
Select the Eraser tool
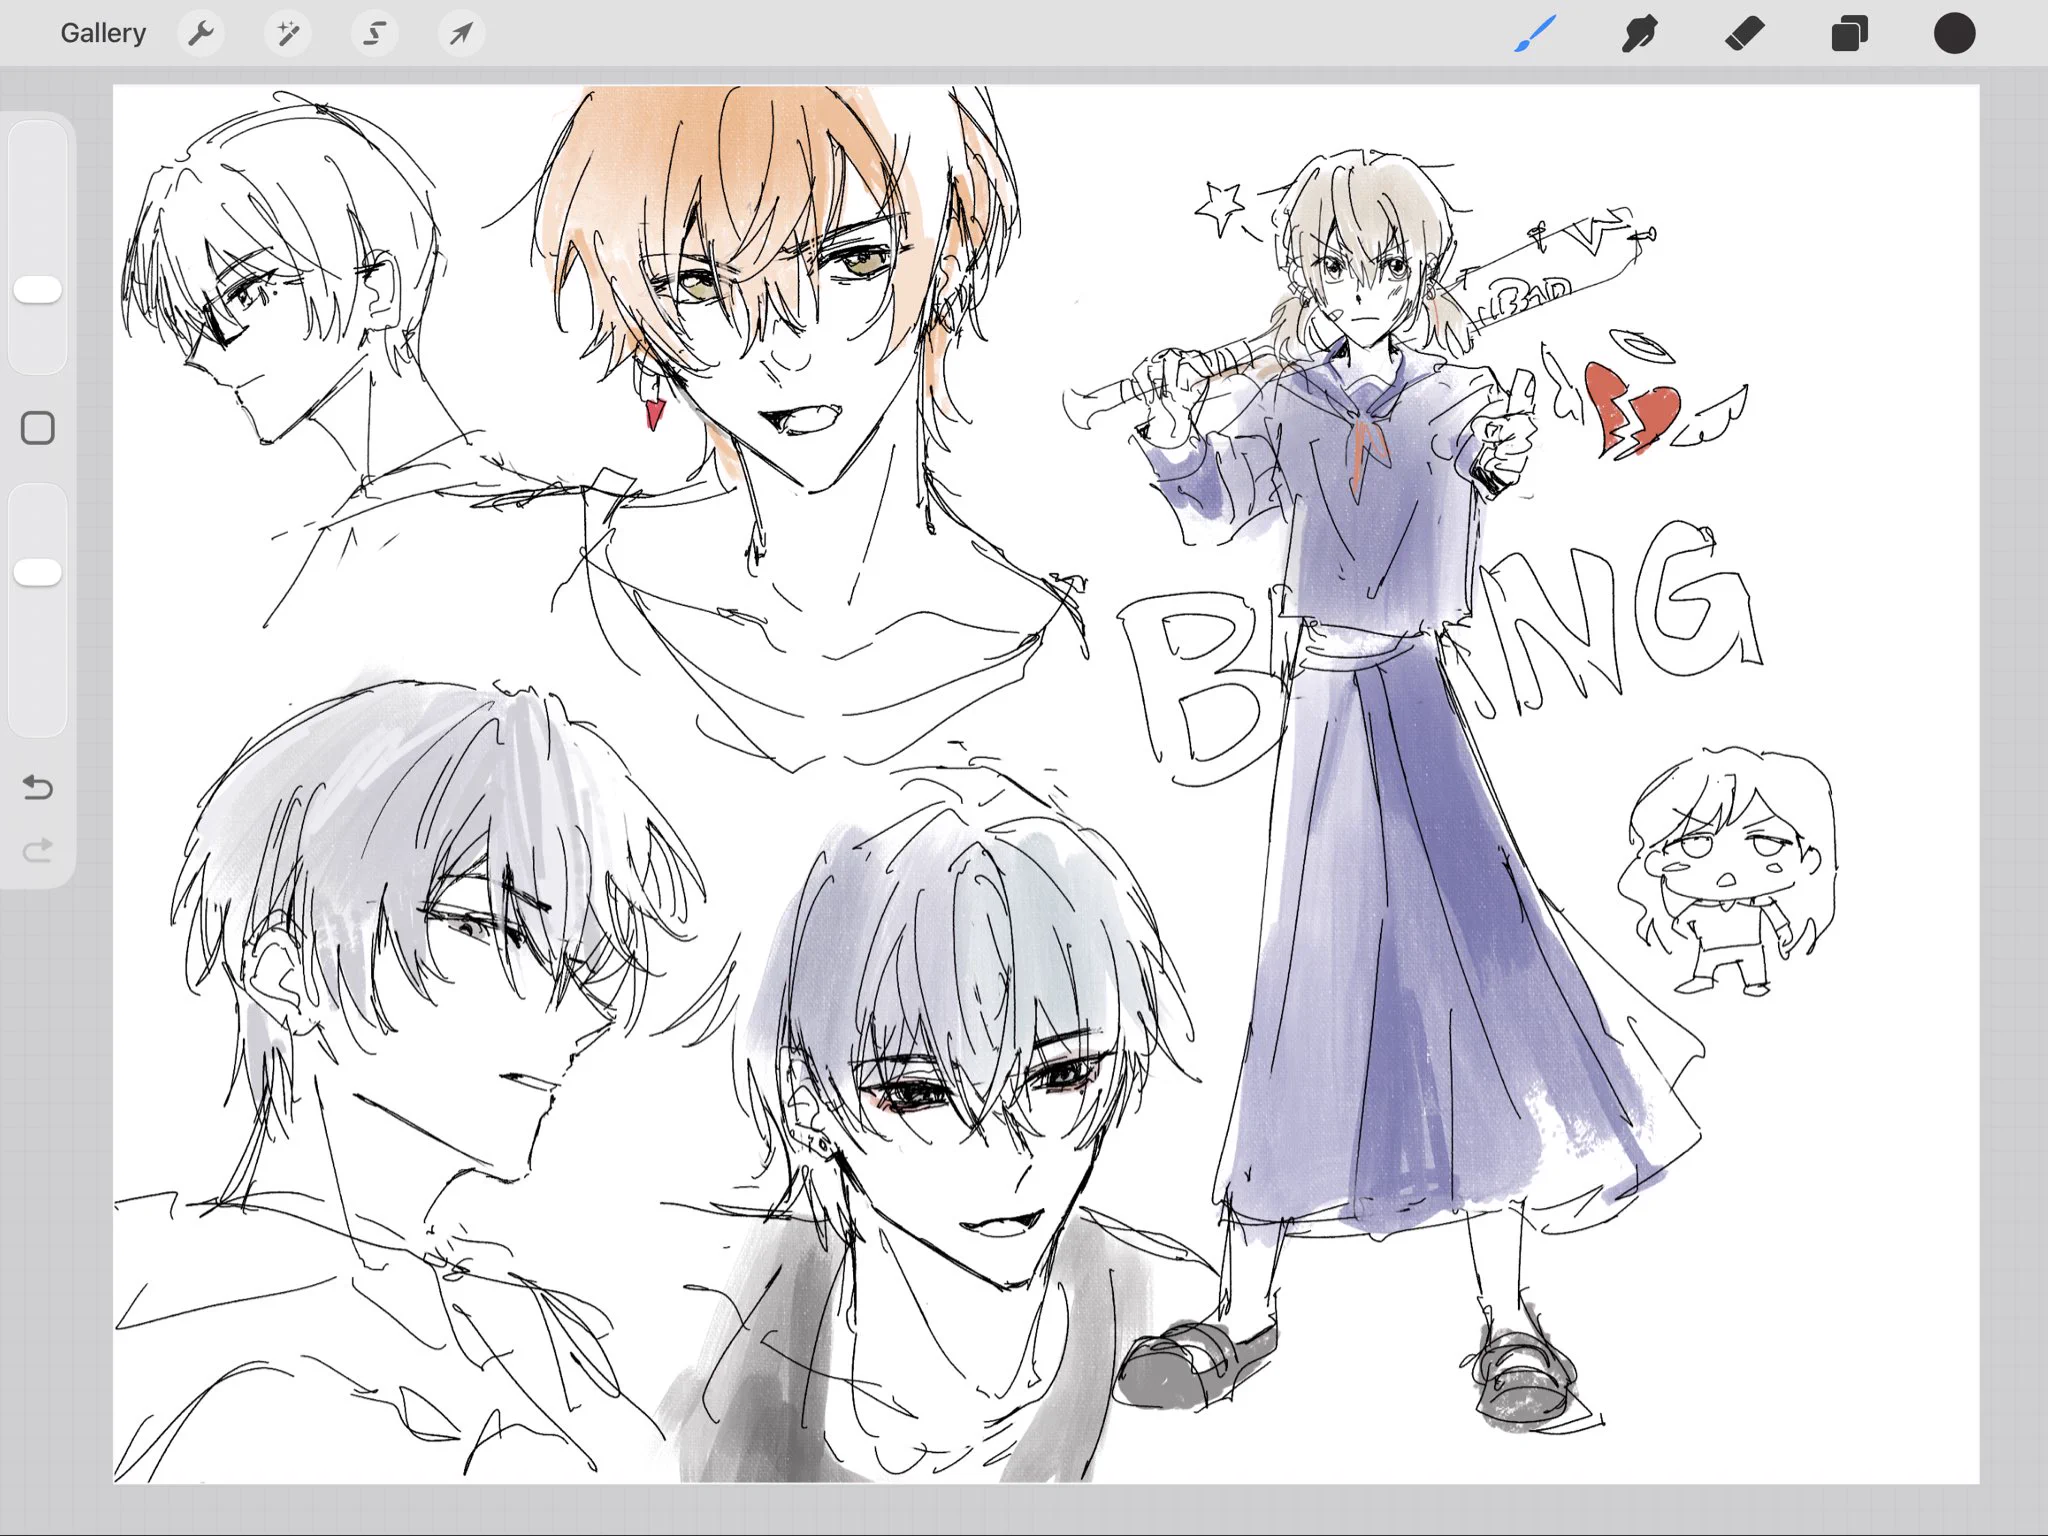point(1745,33)
